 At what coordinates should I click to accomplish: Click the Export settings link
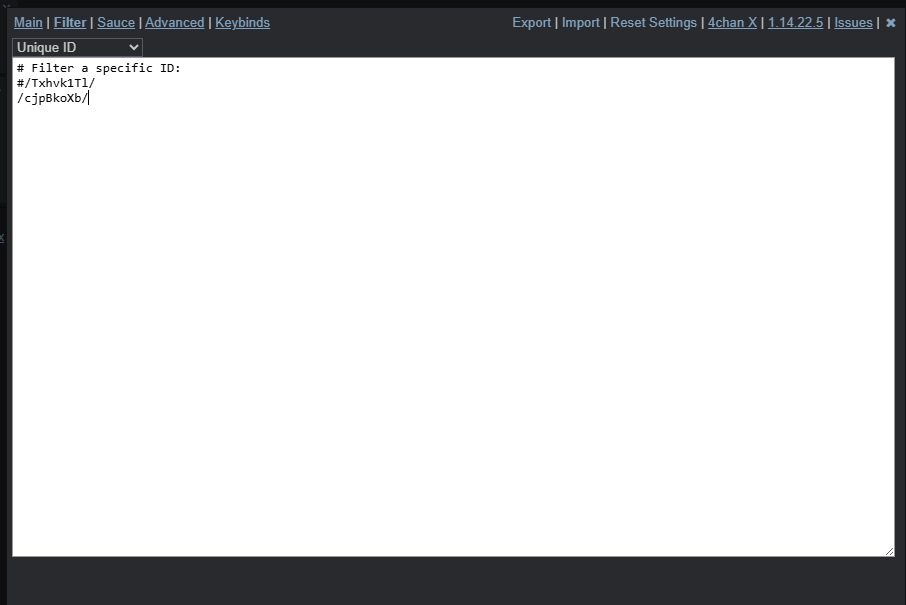[532, 23]
